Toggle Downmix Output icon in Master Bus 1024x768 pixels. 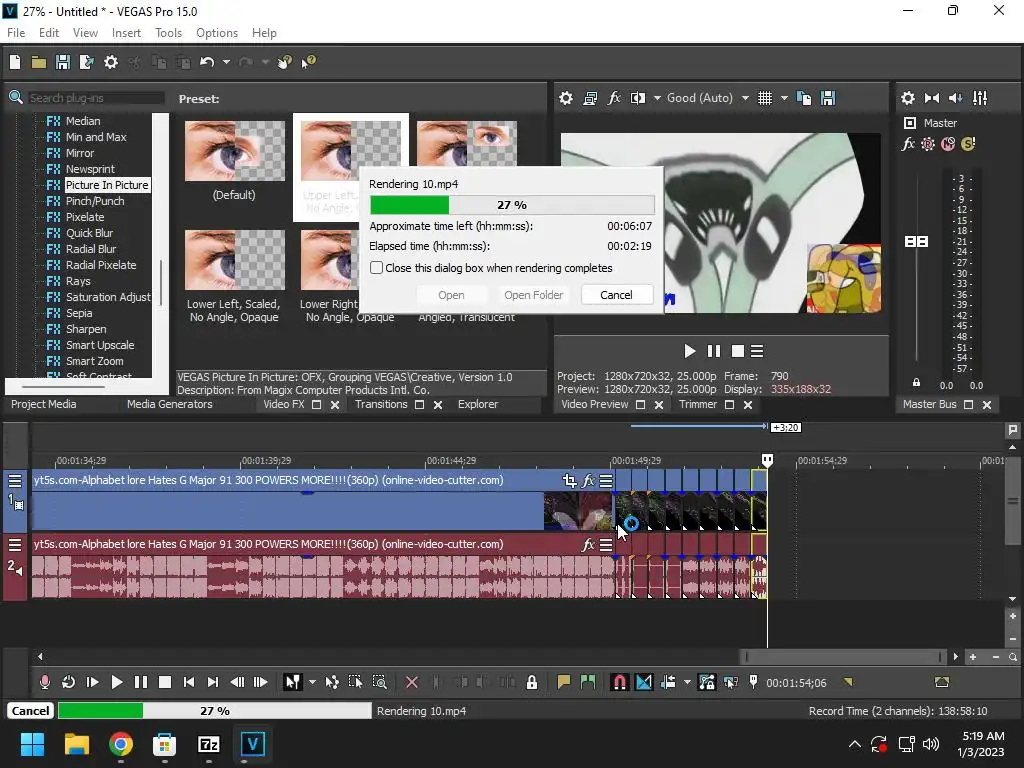[x=932, y=98]
